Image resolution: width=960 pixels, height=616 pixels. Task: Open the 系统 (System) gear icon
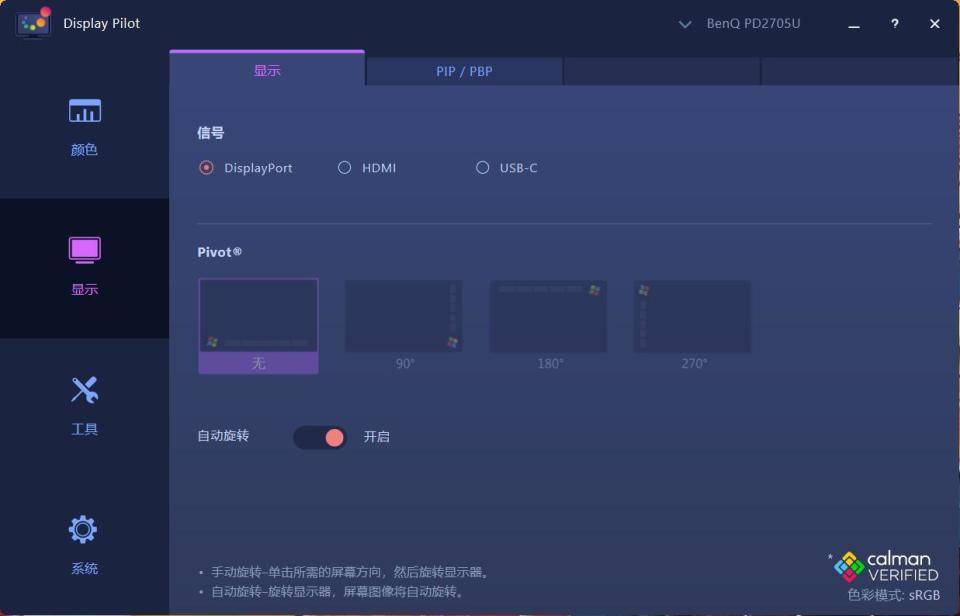point(84,529)
